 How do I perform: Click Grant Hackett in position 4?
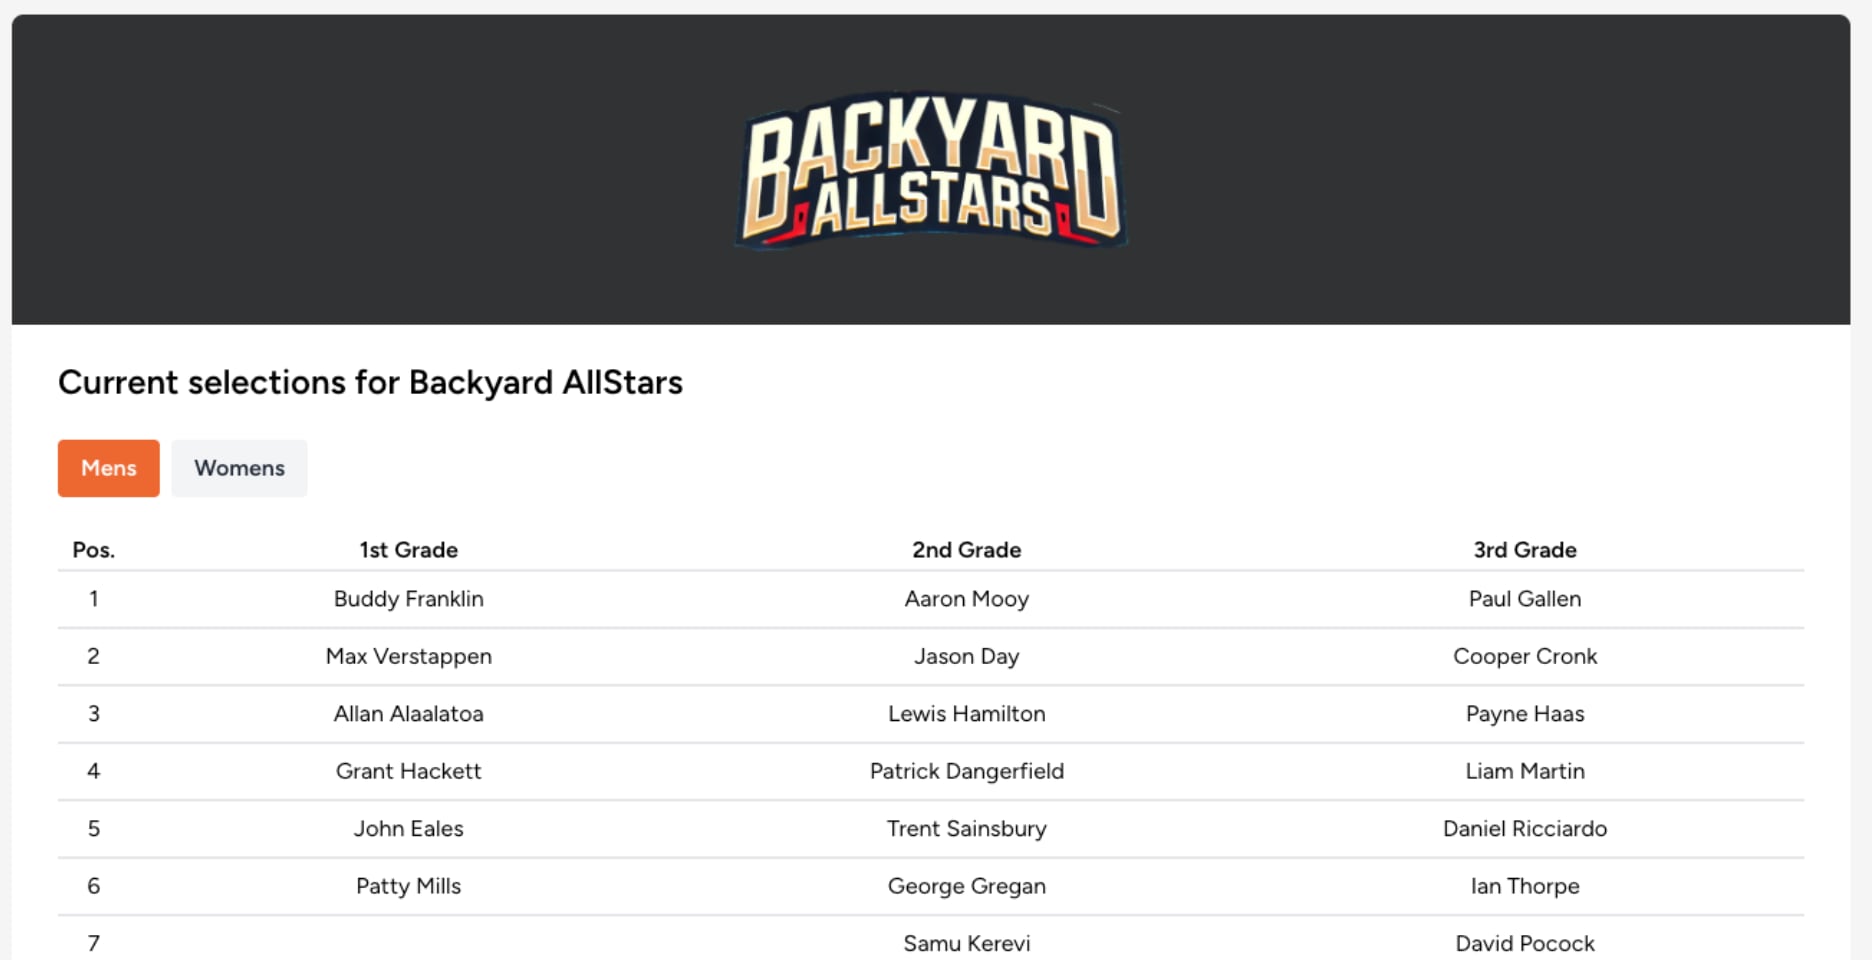tap(408, 771)
